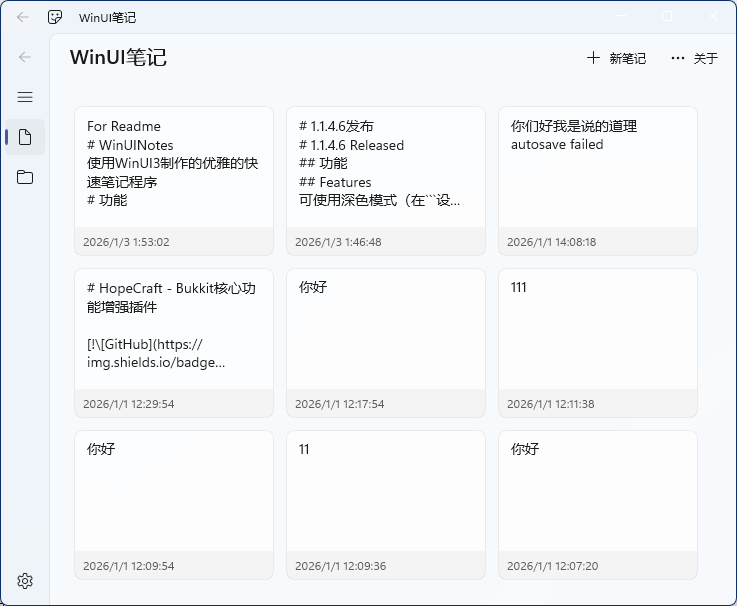The image size is (737, 606).
Task: Click the back arrow in the sidebar
Action: (x=25, y=57)
